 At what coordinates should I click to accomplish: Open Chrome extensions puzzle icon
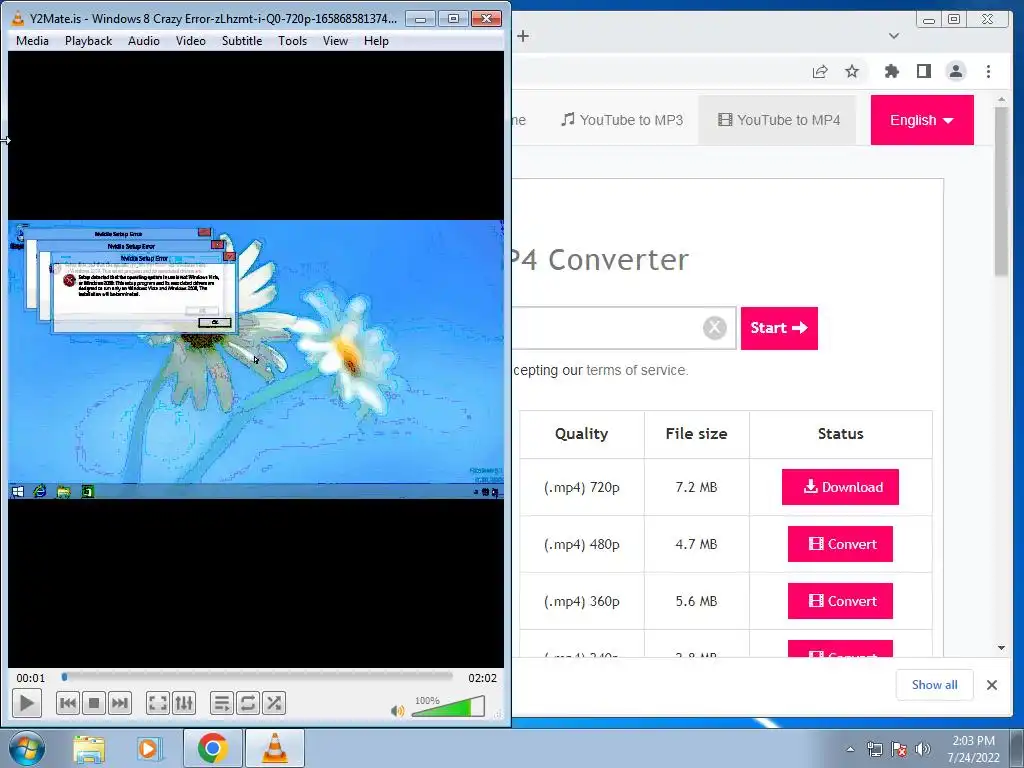click(891, 71)
